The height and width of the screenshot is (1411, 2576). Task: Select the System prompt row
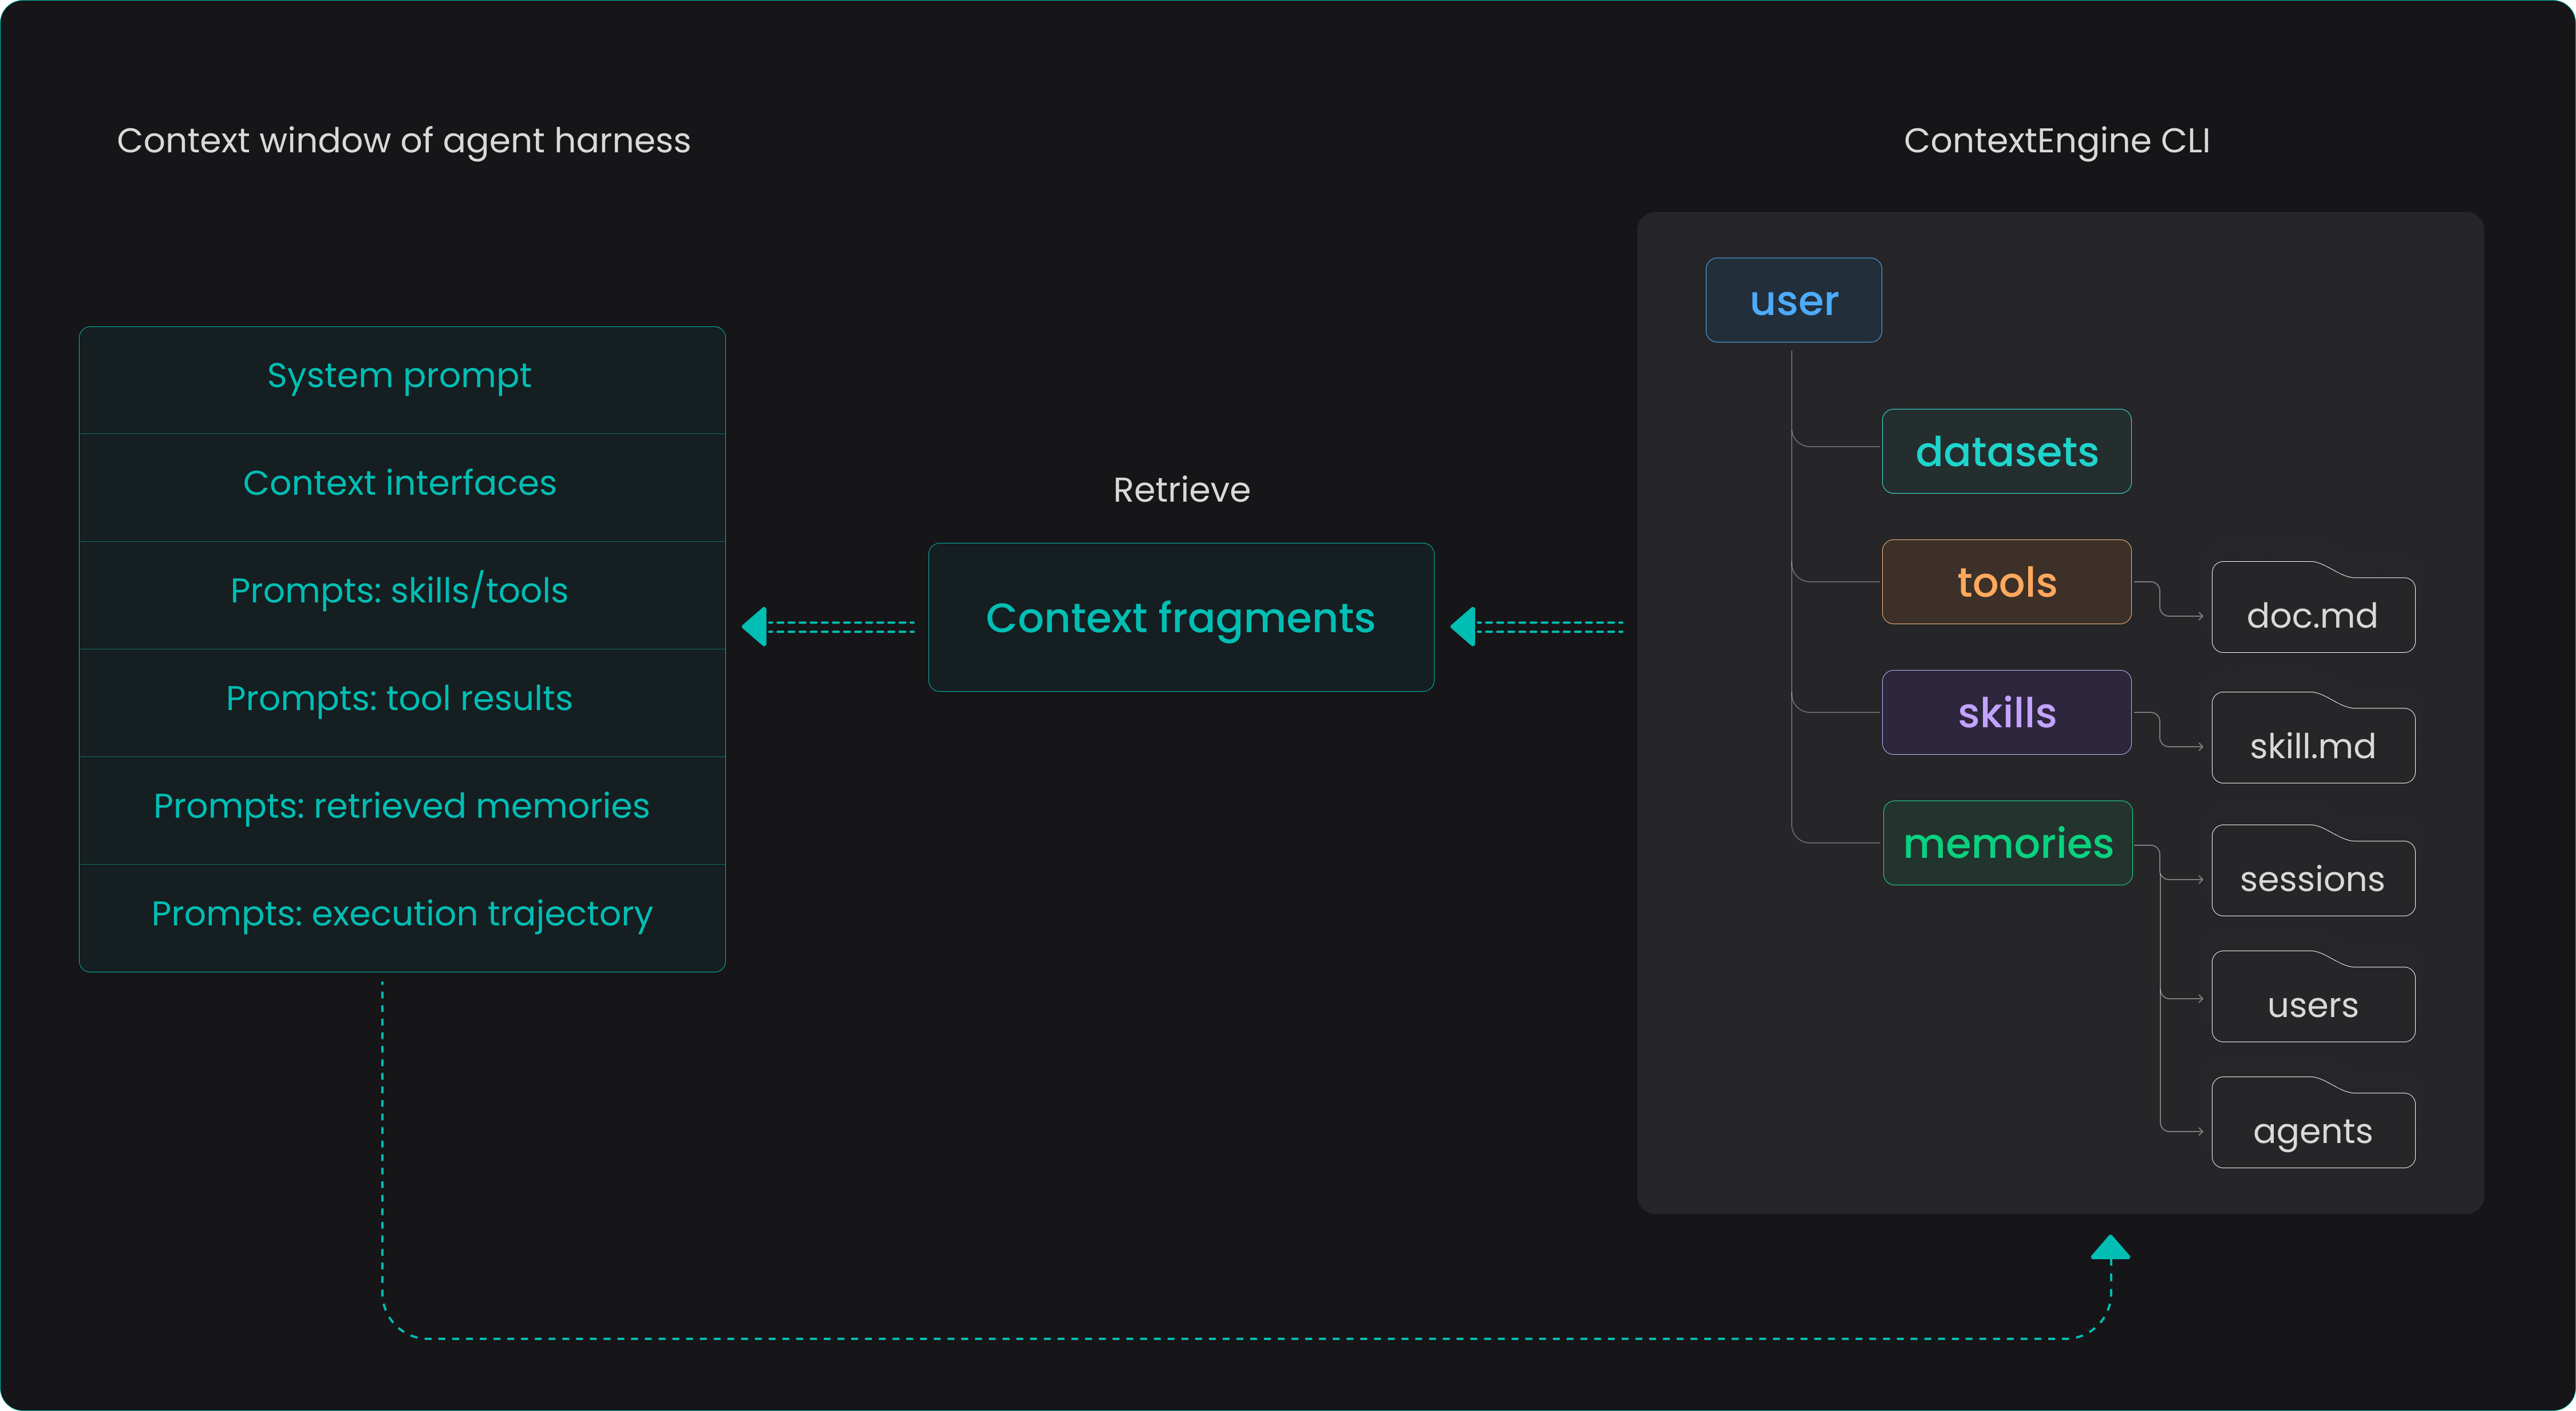(x=401, y=377)
